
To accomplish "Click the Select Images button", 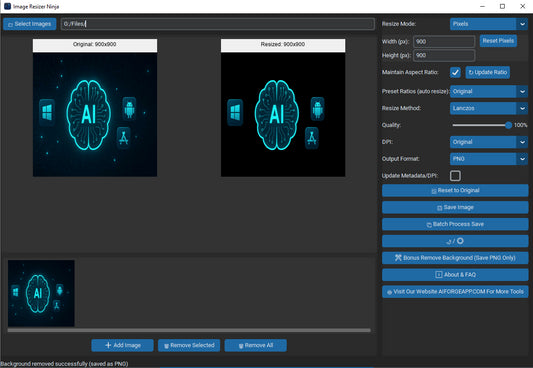I will point(30,24).
